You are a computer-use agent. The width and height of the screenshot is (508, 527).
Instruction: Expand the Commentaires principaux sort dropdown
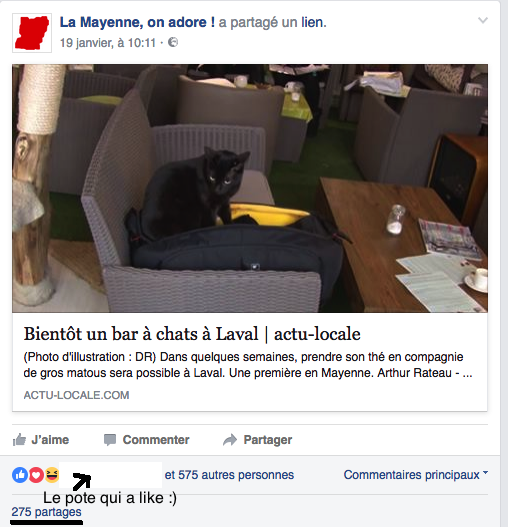click(416, 475)
